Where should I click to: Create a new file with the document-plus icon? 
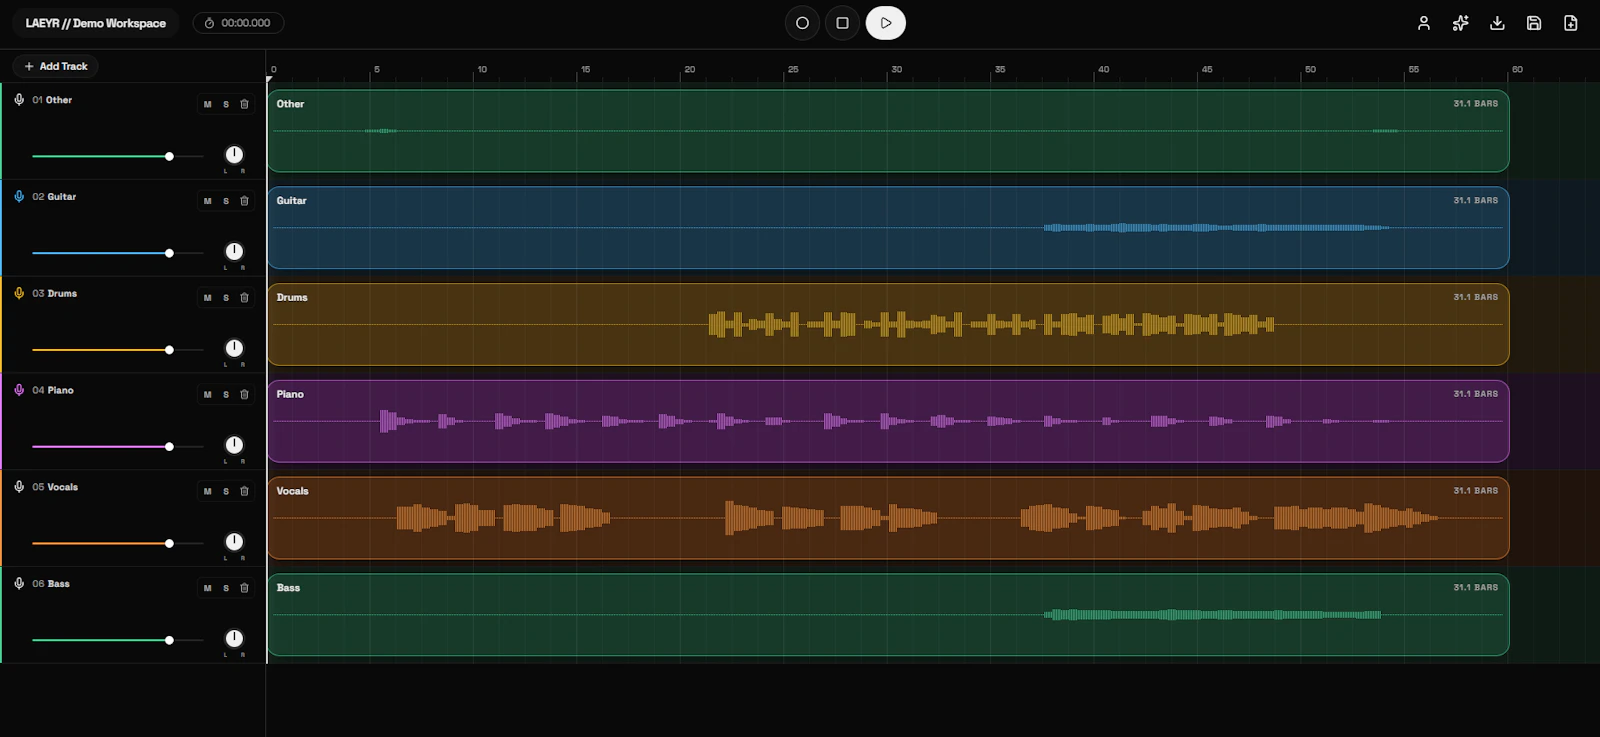[1571, 23]
